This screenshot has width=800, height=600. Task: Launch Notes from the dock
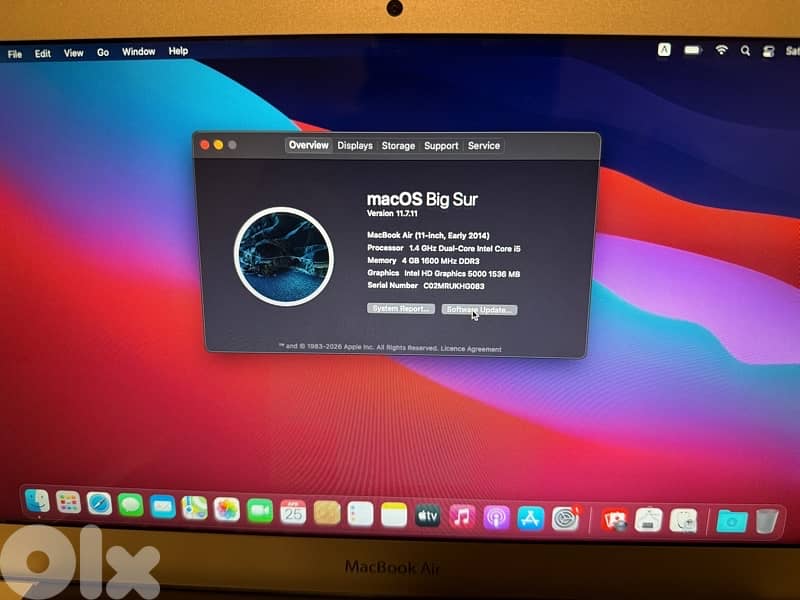click(x=394, y=515)
